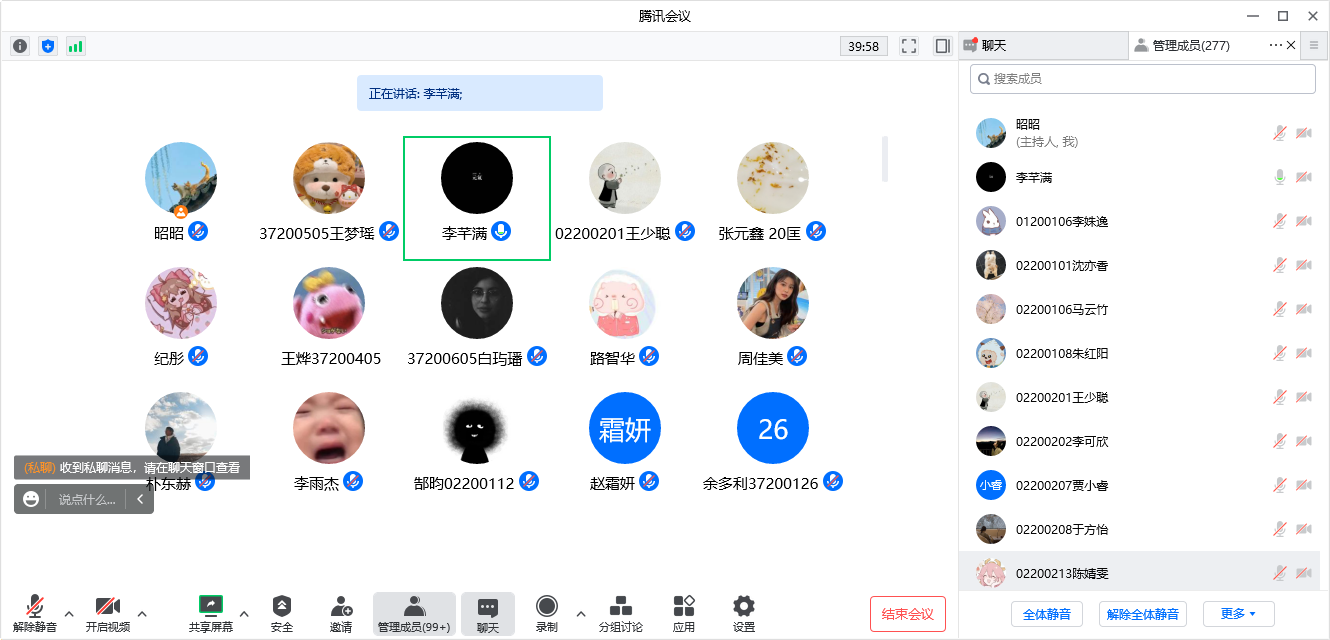Open the Settings gear icon
The image size is (1330, 640).
743,614
